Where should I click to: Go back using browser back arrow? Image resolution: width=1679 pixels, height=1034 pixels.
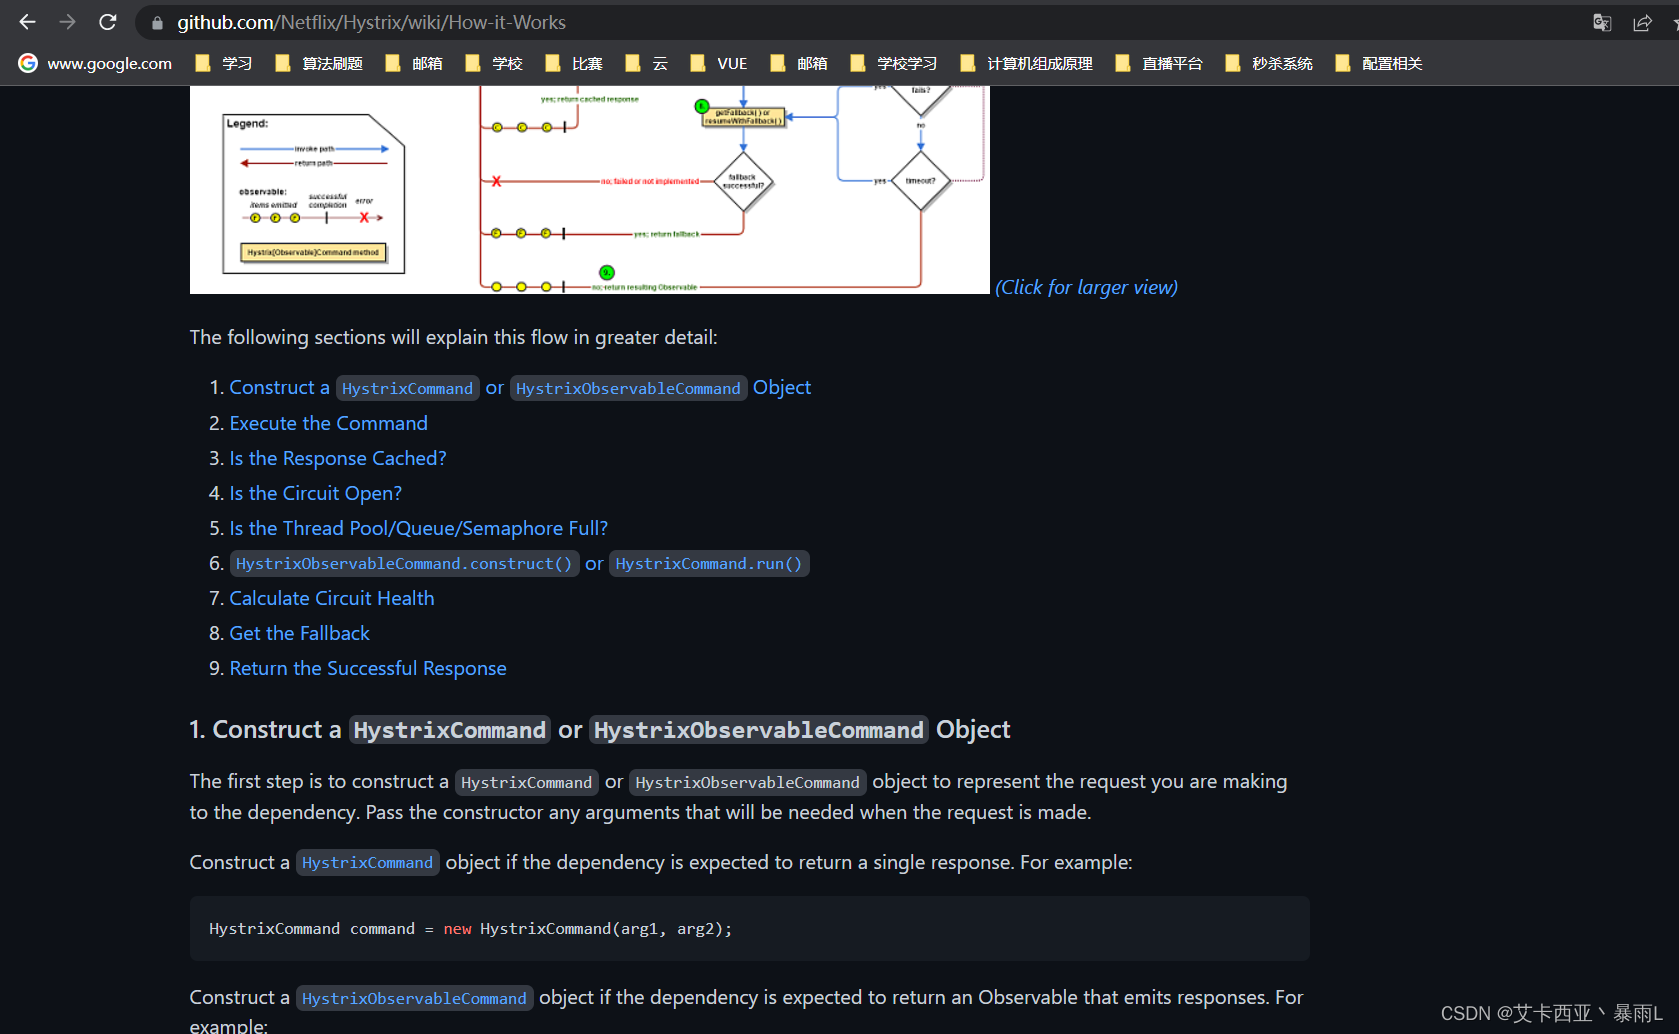click(27, 22)
